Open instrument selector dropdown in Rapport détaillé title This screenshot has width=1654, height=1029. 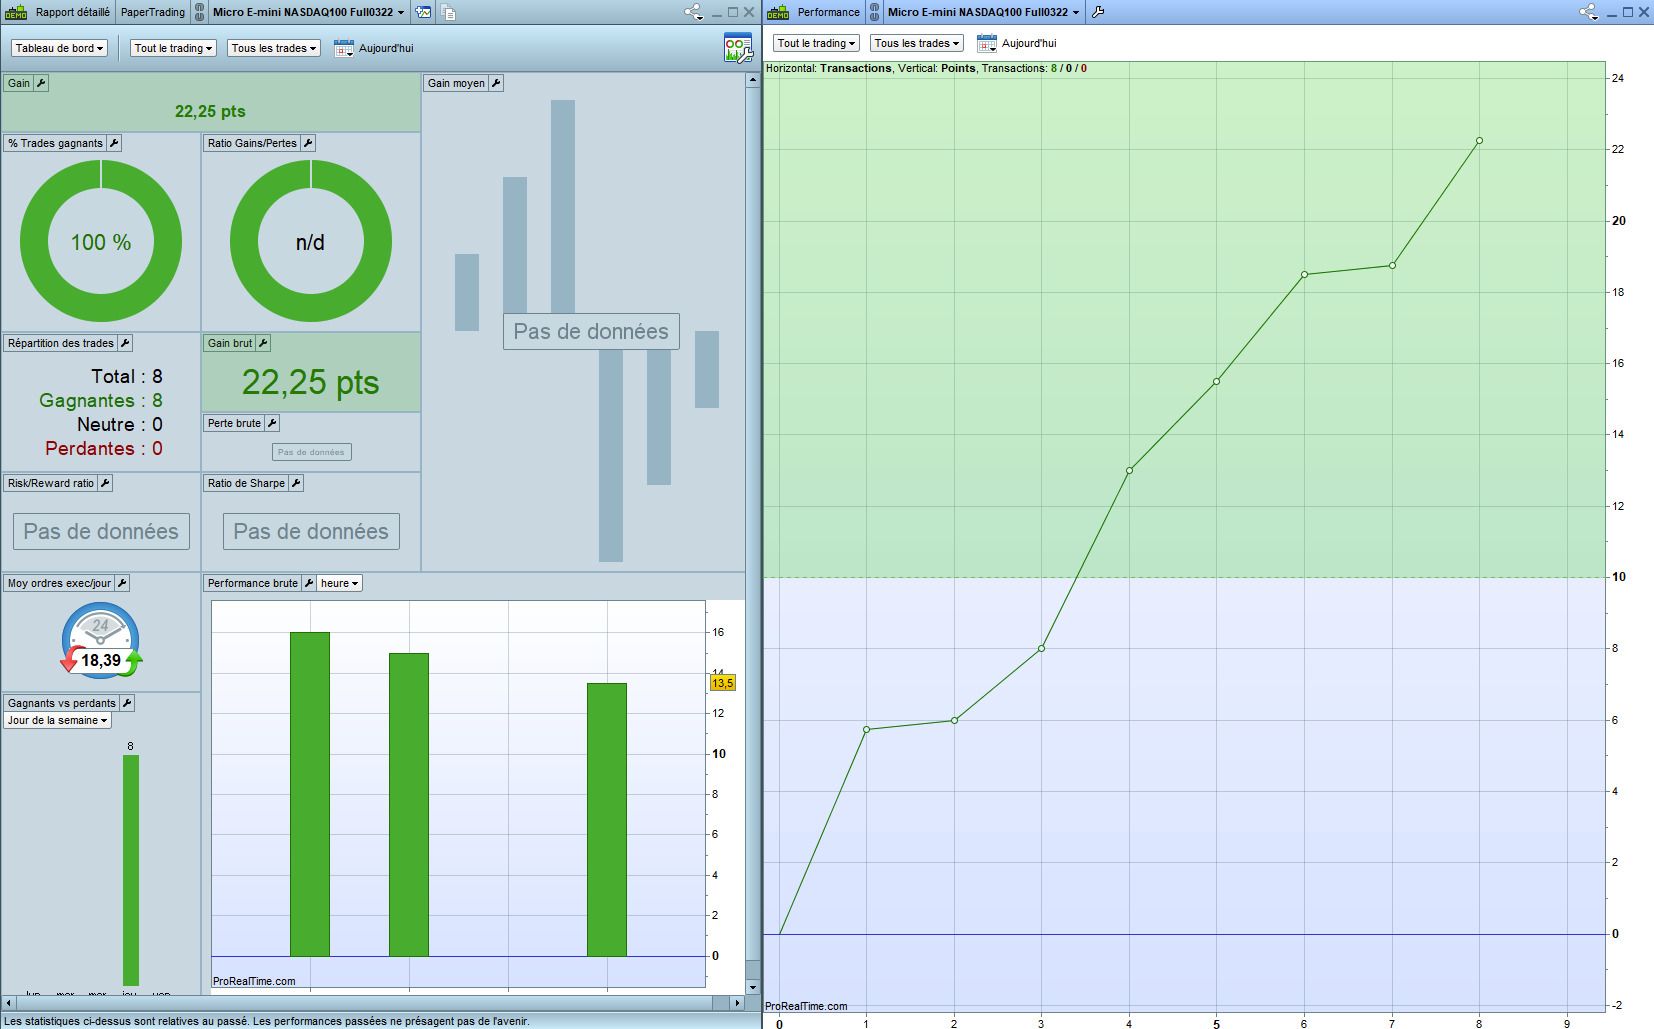coord(309,12)
